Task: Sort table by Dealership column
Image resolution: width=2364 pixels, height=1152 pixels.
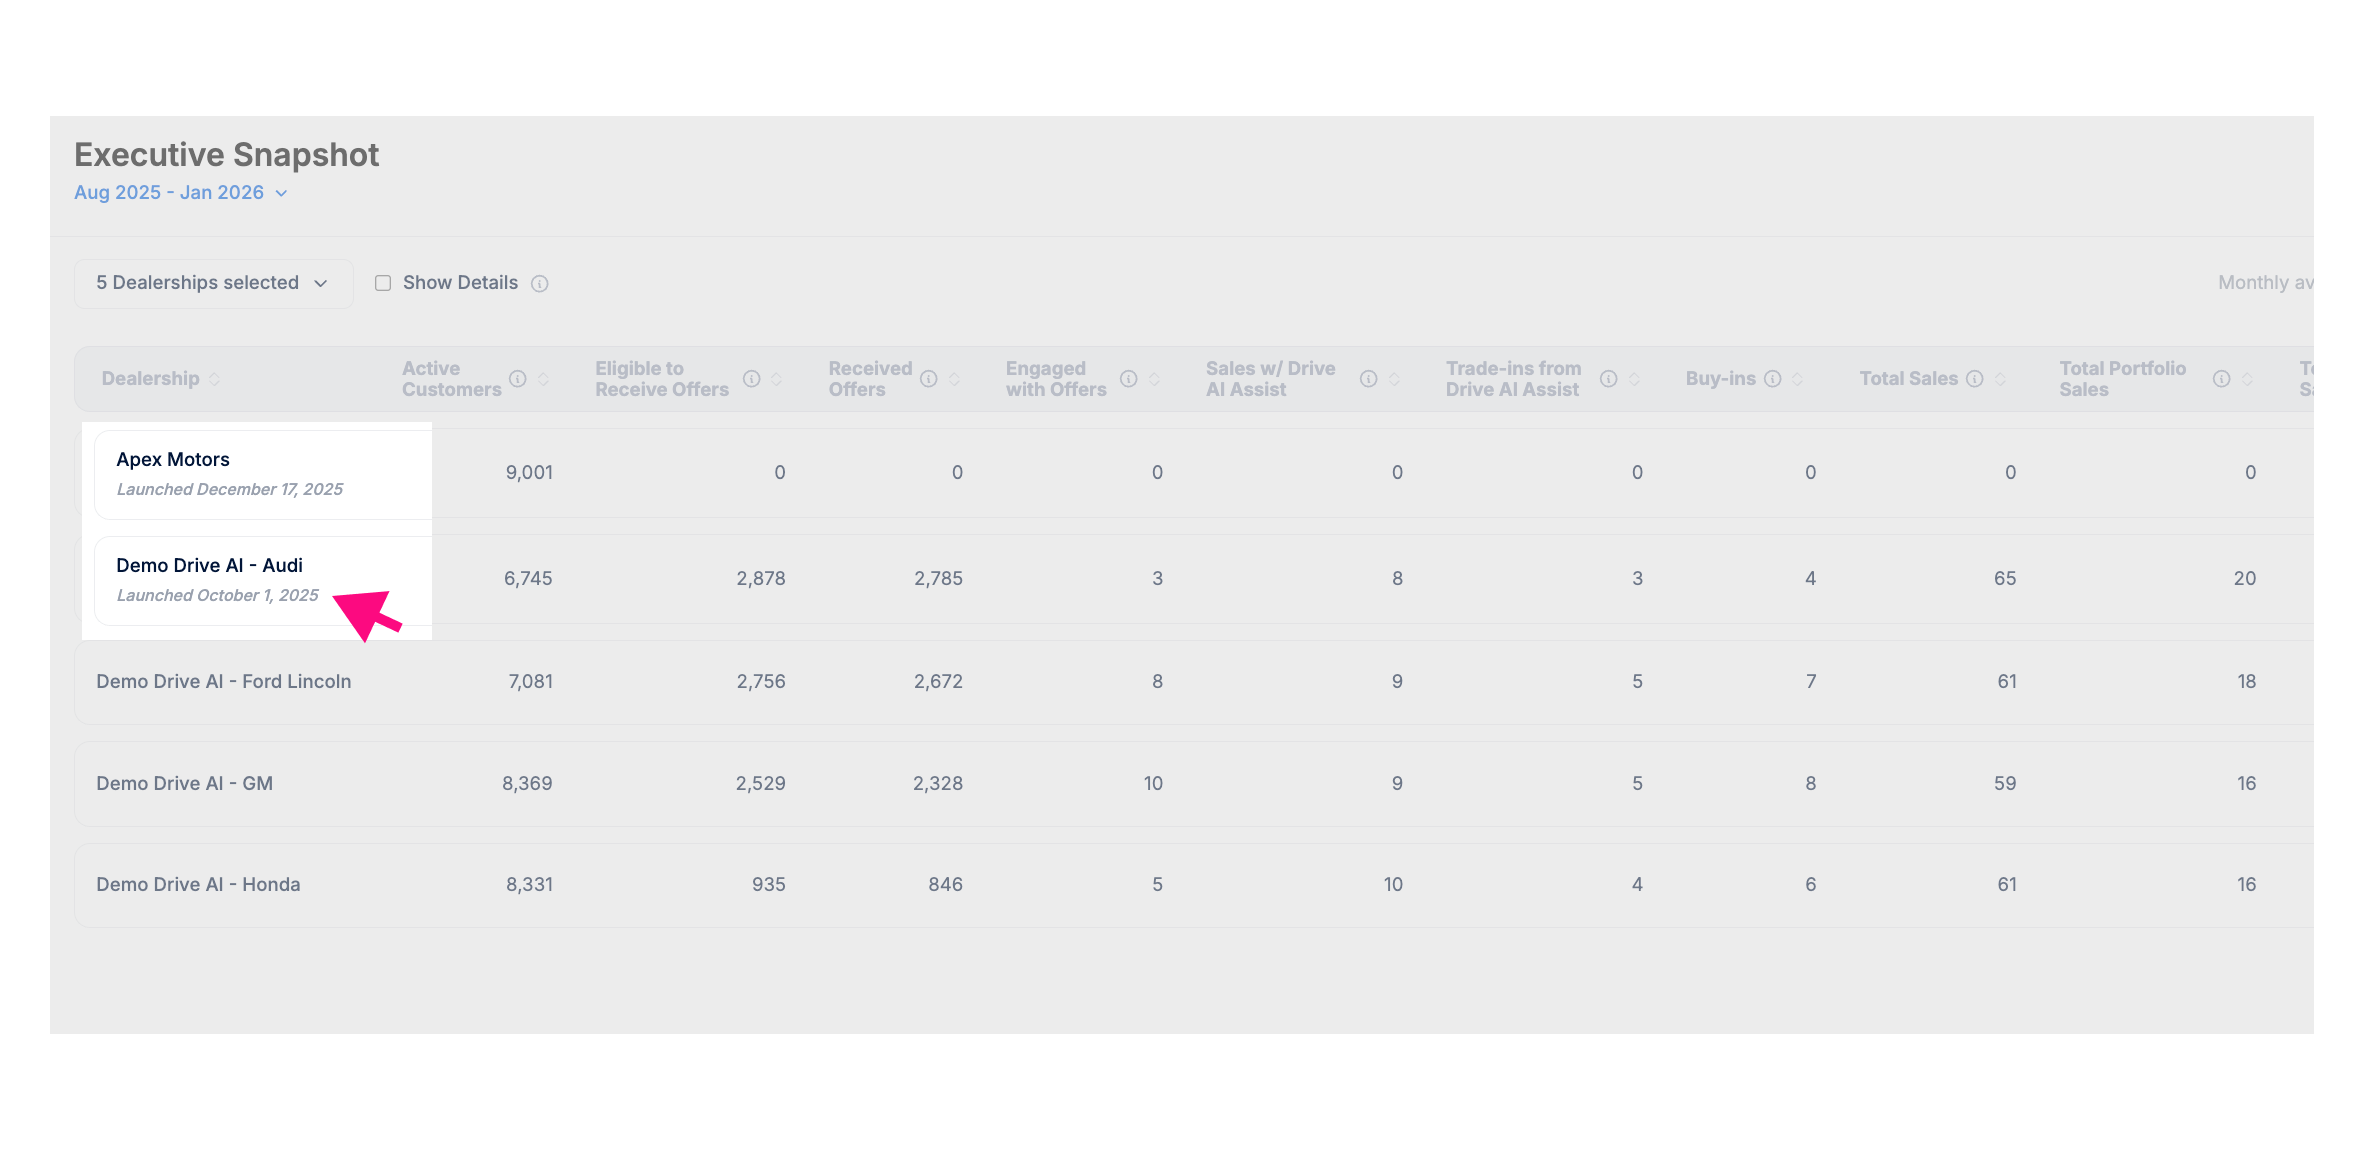Action: [x=214, y=379]
